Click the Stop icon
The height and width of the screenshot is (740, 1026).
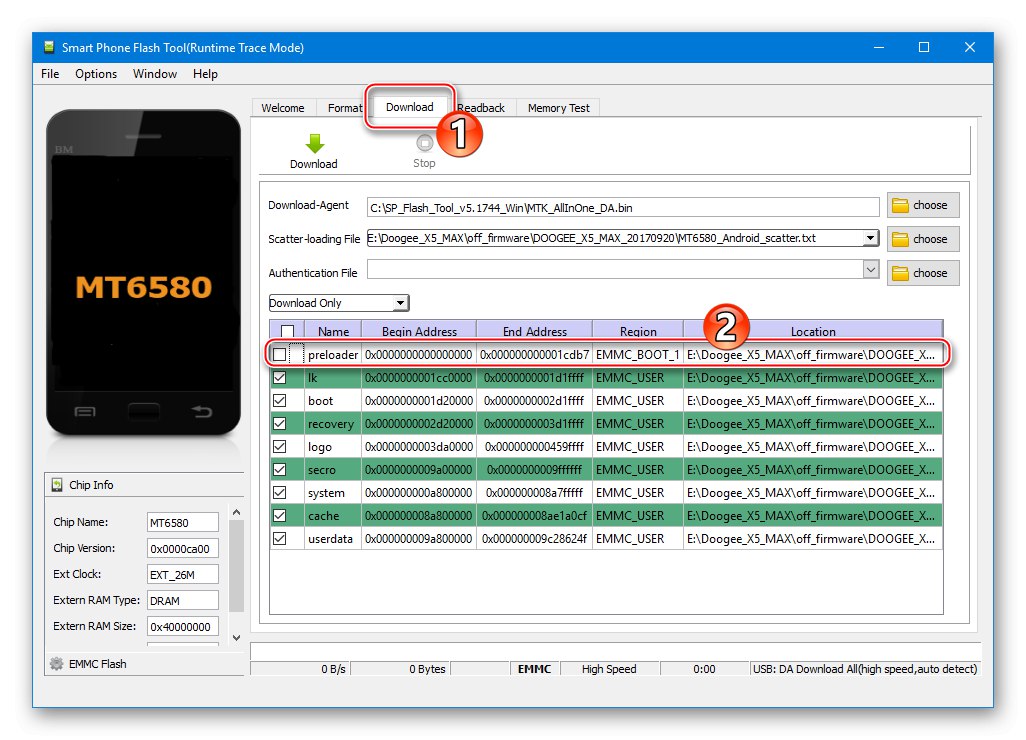(x=423, y=143)
